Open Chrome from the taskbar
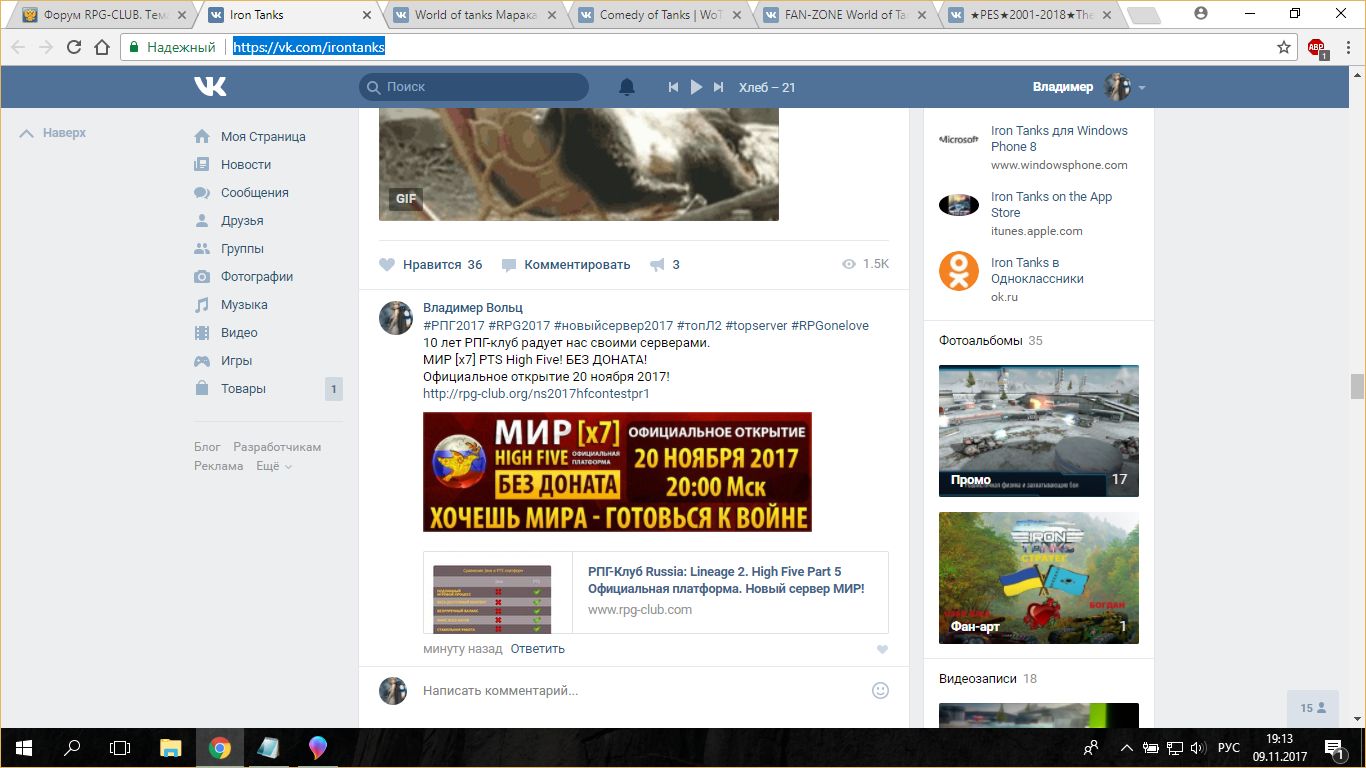1366x768 pixels. tap(220, 748)
